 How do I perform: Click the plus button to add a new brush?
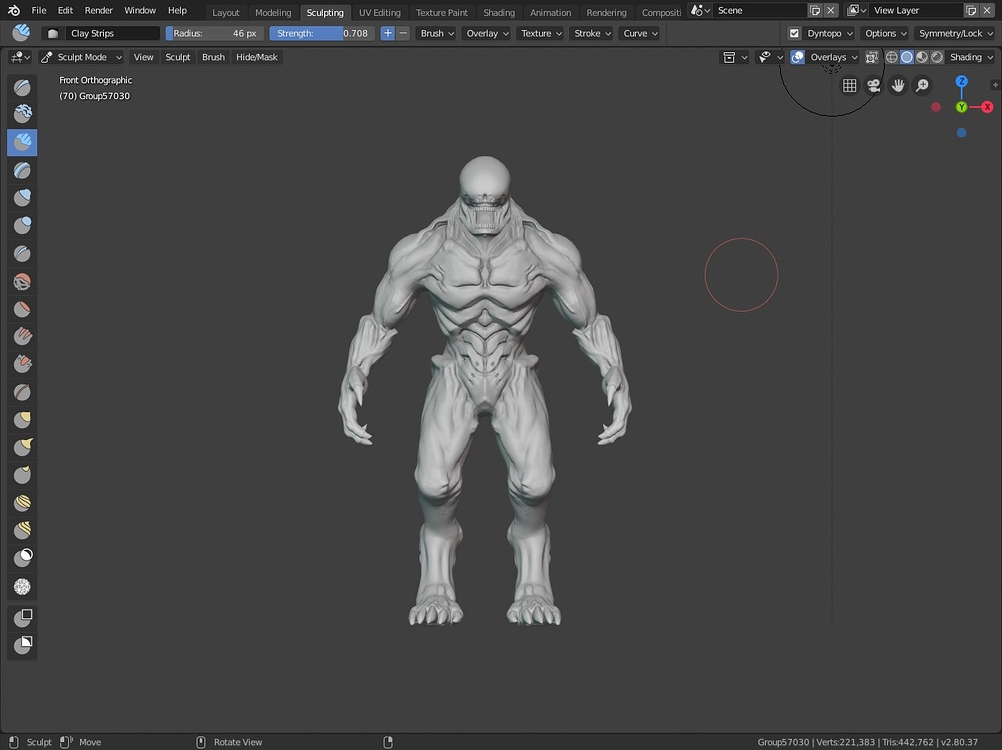click(387, 33)
